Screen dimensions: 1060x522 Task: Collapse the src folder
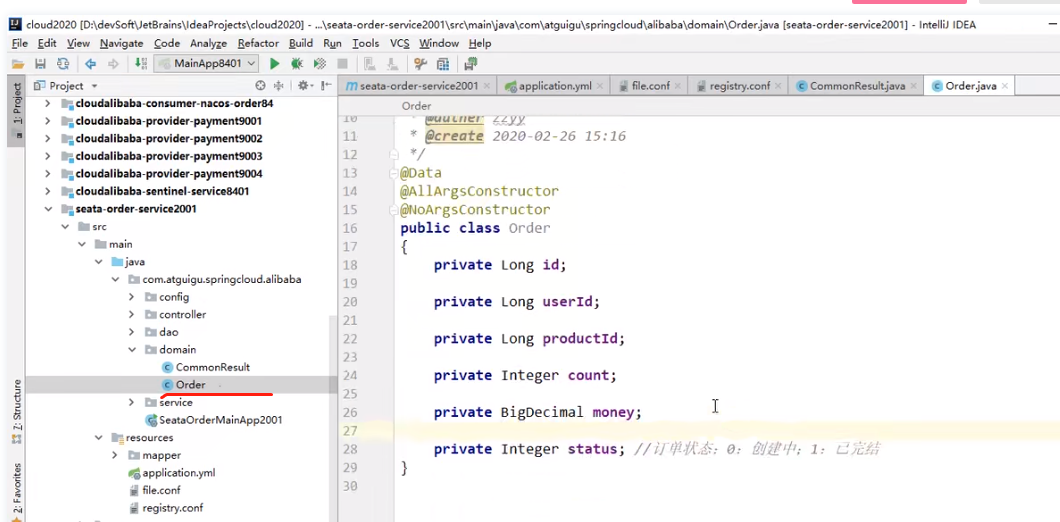tap(64, 227)
